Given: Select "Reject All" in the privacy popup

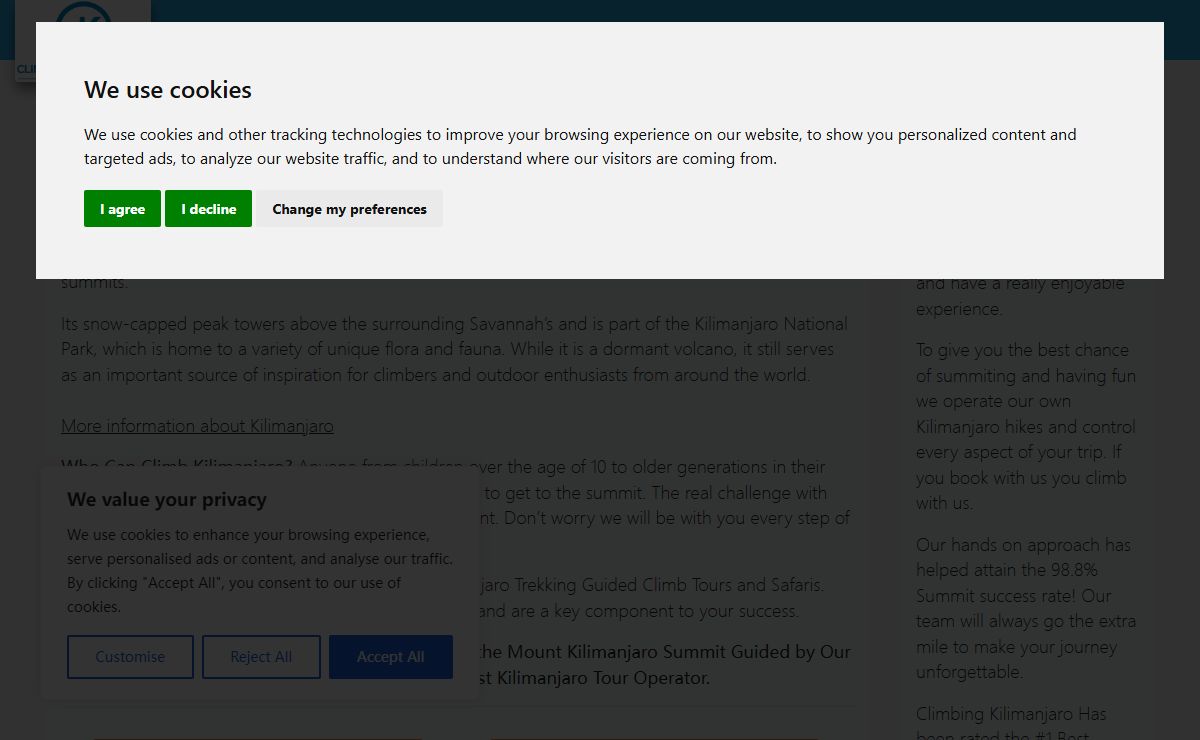Looking at the screenshot, I should [261, 657].
